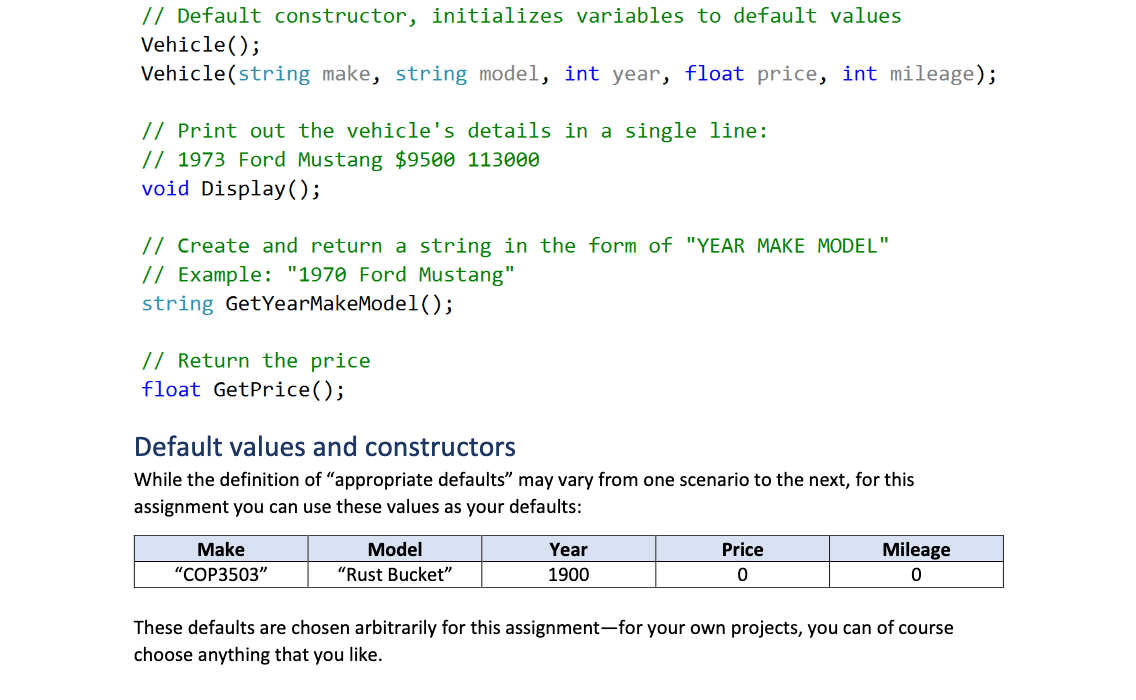Image resolution: width=1136 pixels, height=700 pixels.
Task: Click comment '// 1973 Ford Mustang $9500 113000'
Action: coord(341,160)
